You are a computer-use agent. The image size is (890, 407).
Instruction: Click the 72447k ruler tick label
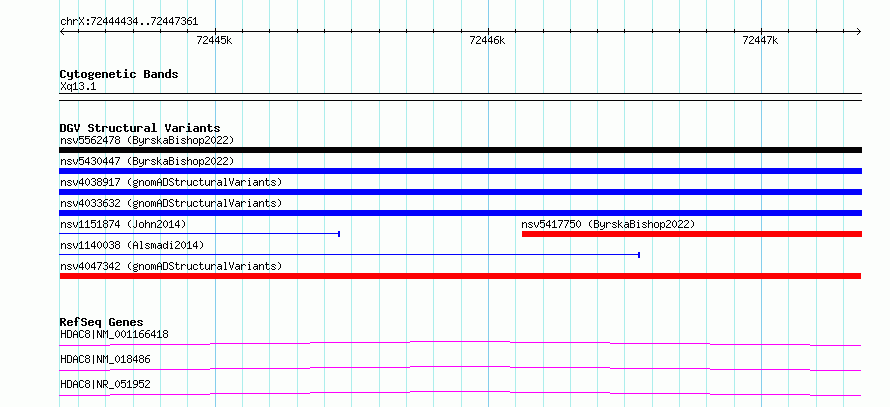coord(760,40)
